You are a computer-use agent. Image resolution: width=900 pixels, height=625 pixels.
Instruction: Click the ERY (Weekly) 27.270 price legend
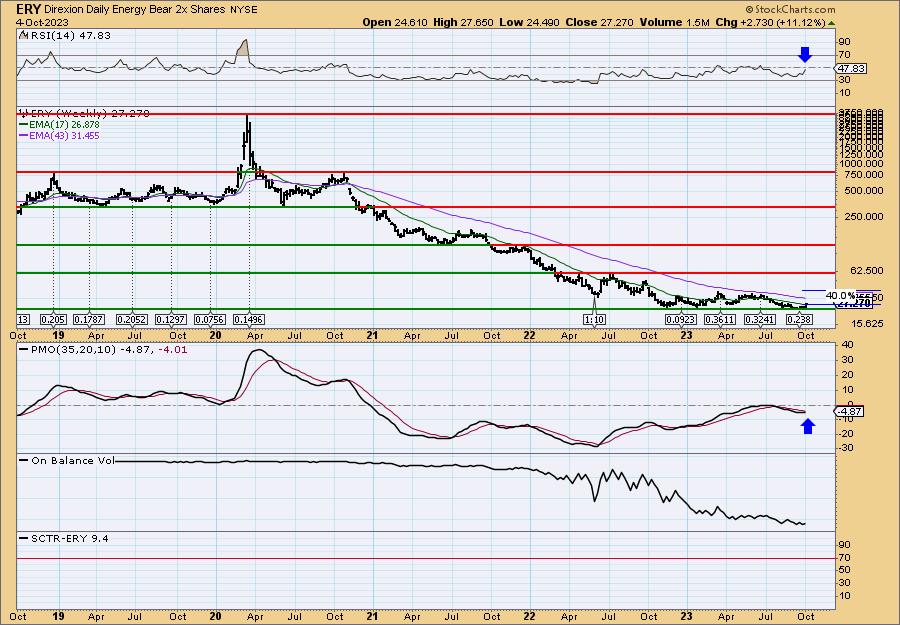pyautogui.click(x=84, y=114)
